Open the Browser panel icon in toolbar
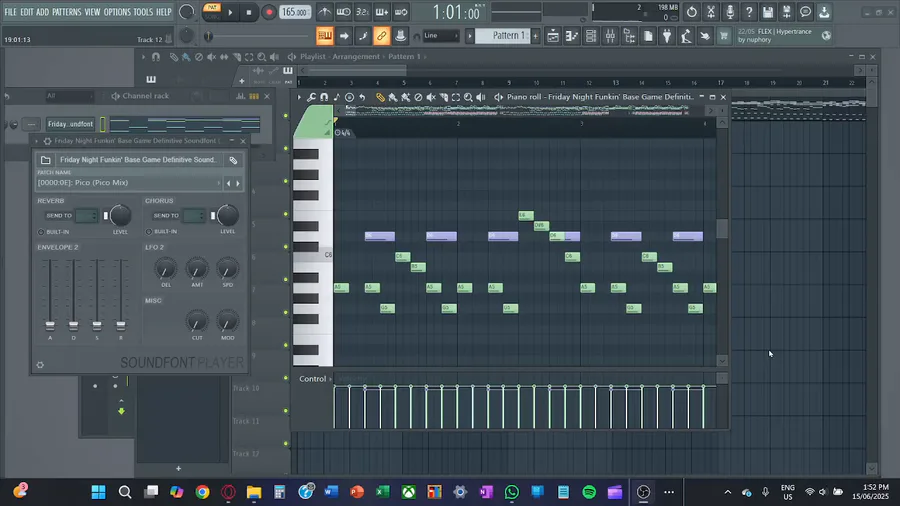This screenshot has width=900, height=506. (629, 36)
